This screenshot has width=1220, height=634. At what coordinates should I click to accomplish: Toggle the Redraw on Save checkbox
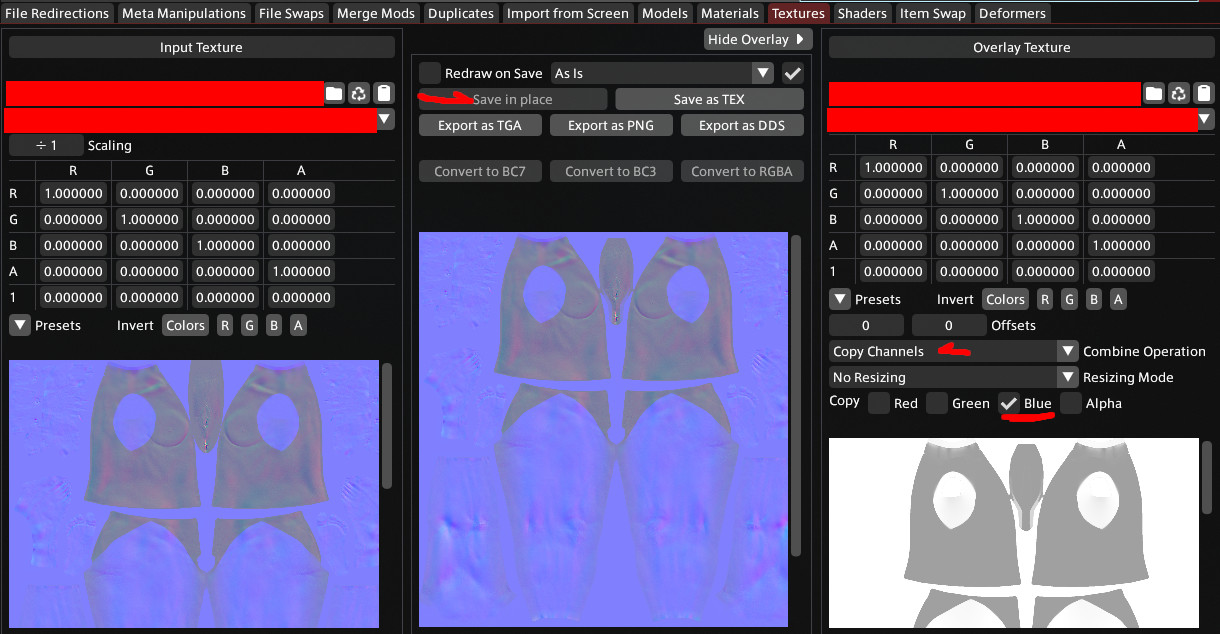[x=430, y=73]
